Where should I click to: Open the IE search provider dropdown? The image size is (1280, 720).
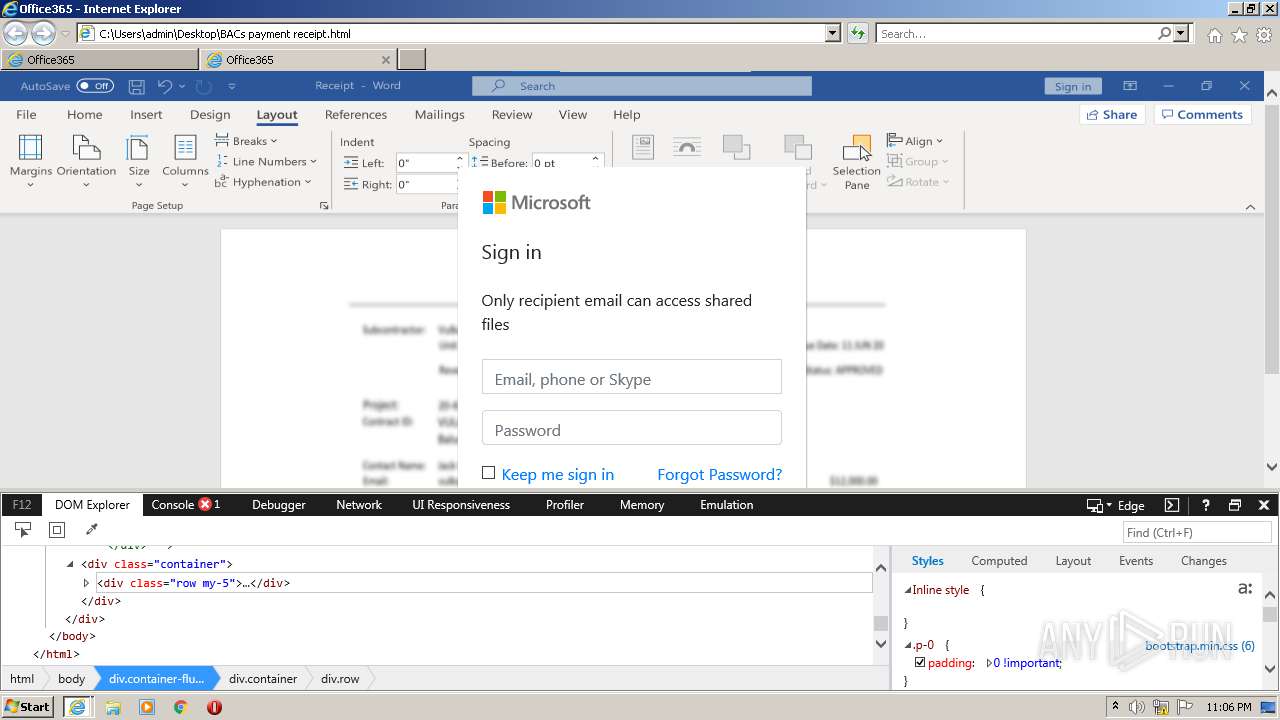click(x=1181, y=33)
